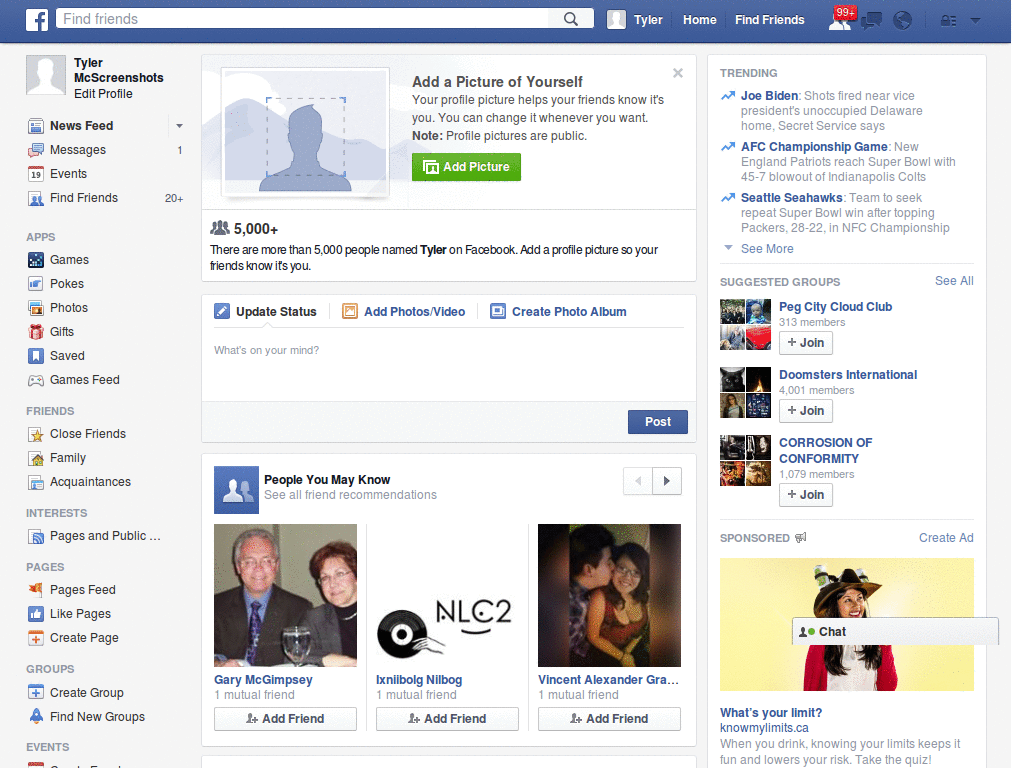Expand the News Feed dropdown arrow
The height and width of the screenshot is (768, 1024).
click(178, 125)
